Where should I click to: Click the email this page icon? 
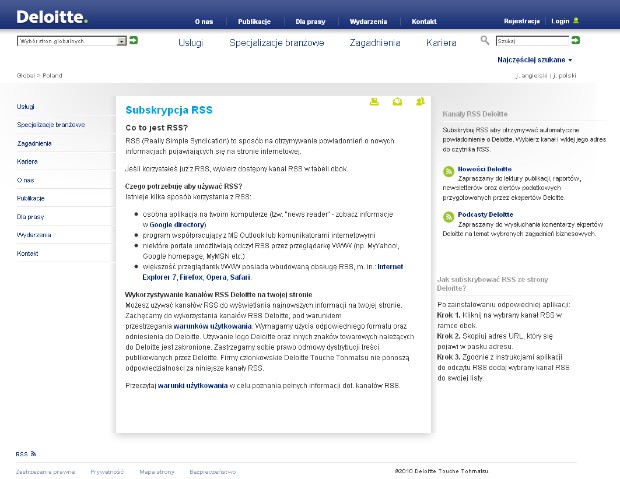click(397, 102)
